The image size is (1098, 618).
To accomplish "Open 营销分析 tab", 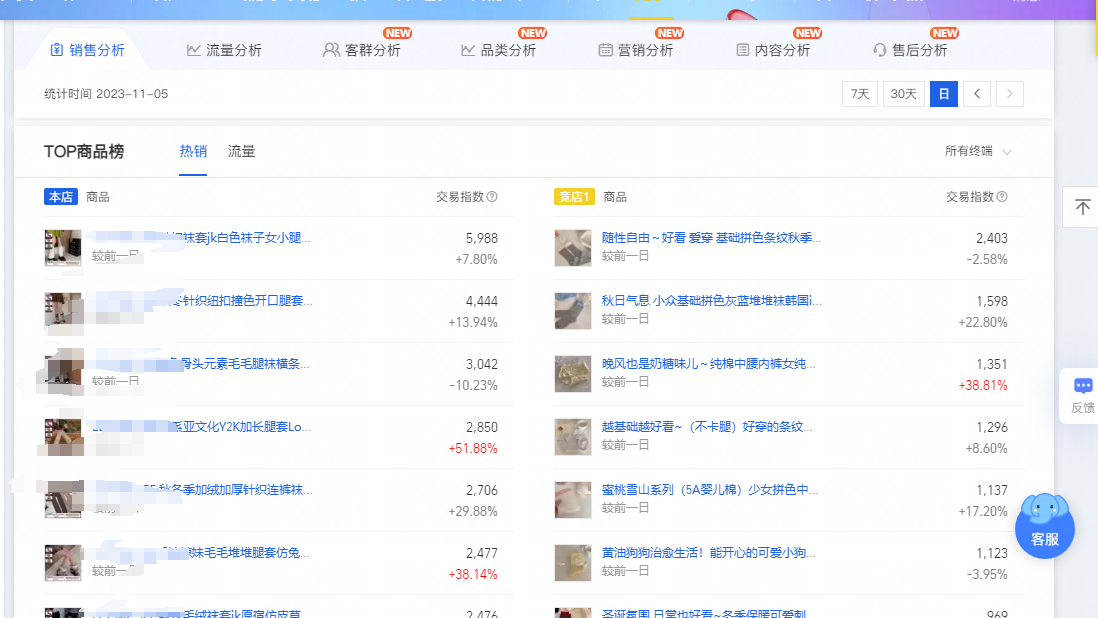I will click(636, 50).
